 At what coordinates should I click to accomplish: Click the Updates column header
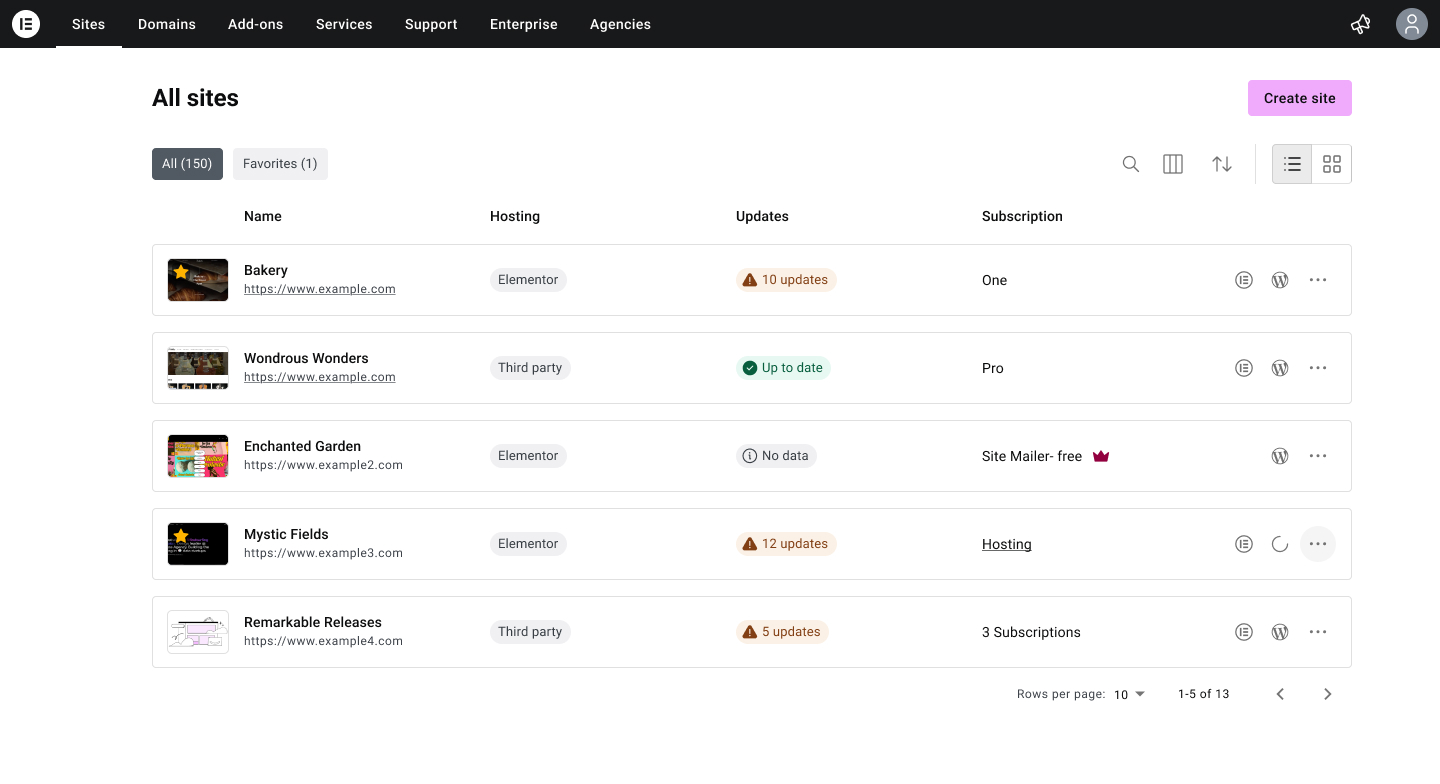(762, 216)
